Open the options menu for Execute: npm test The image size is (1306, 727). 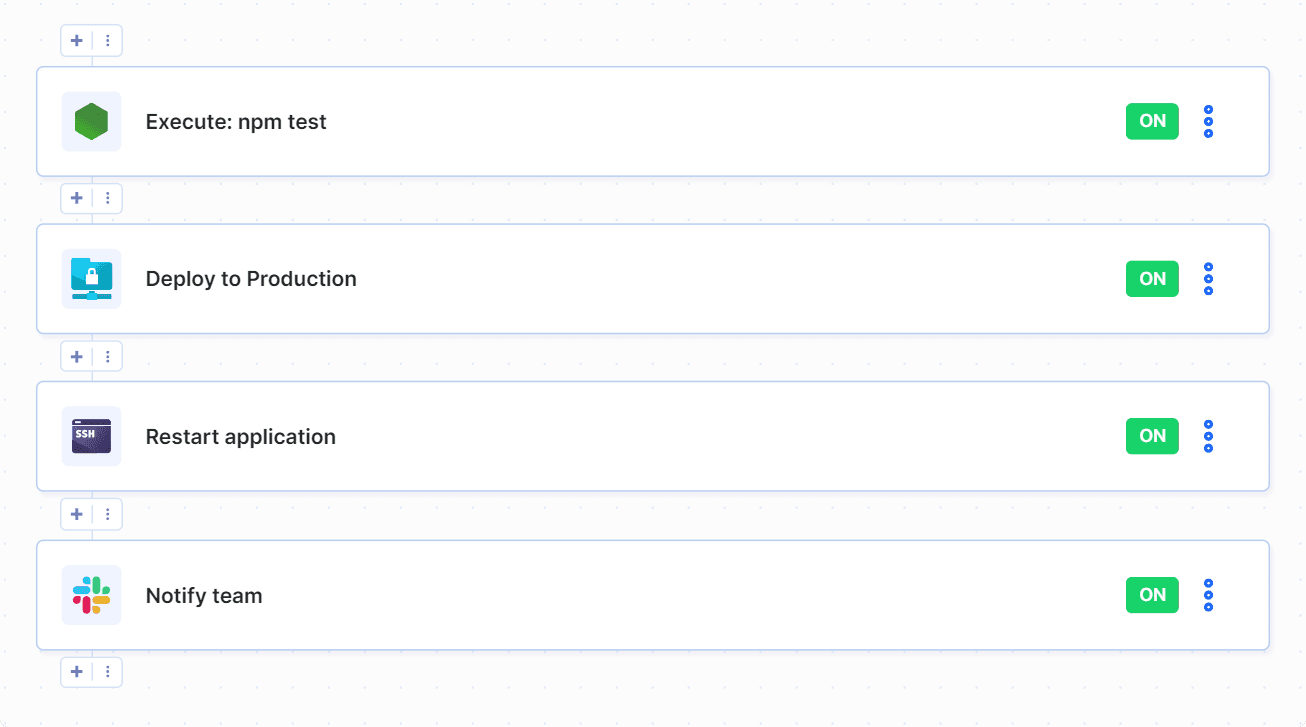[1208, 121]
